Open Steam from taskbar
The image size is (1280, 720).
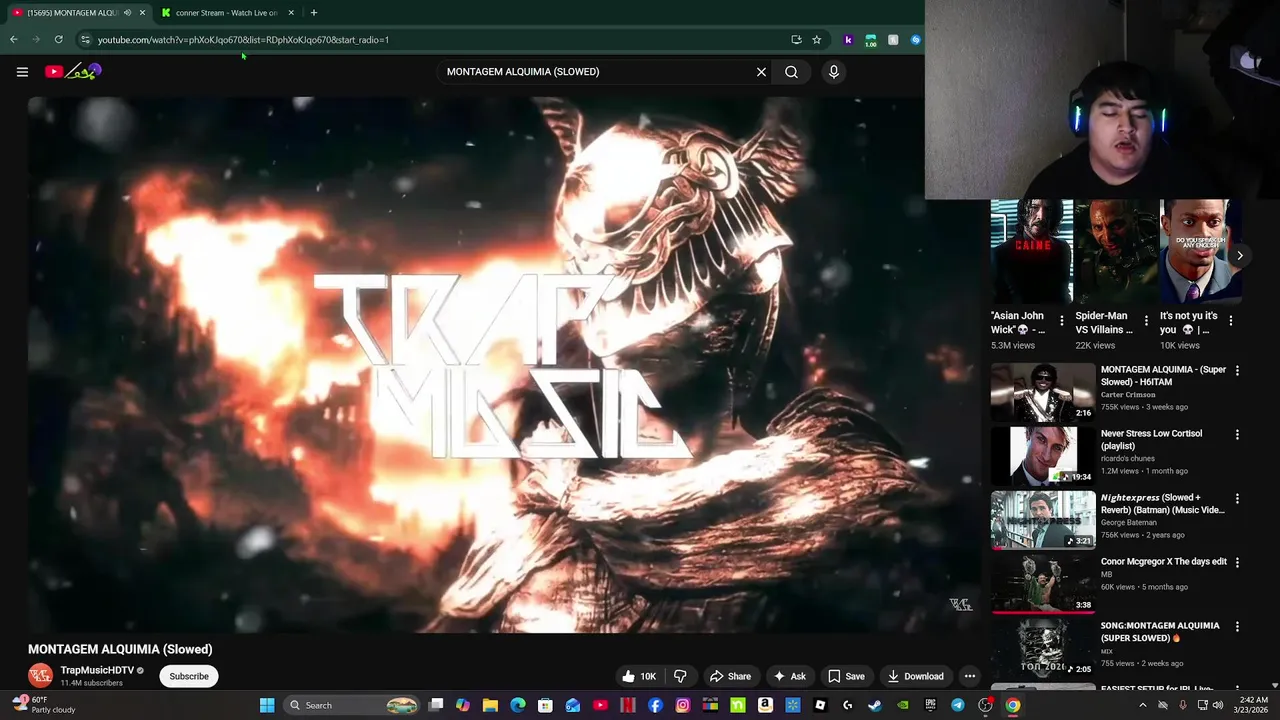tap(875, 705)
